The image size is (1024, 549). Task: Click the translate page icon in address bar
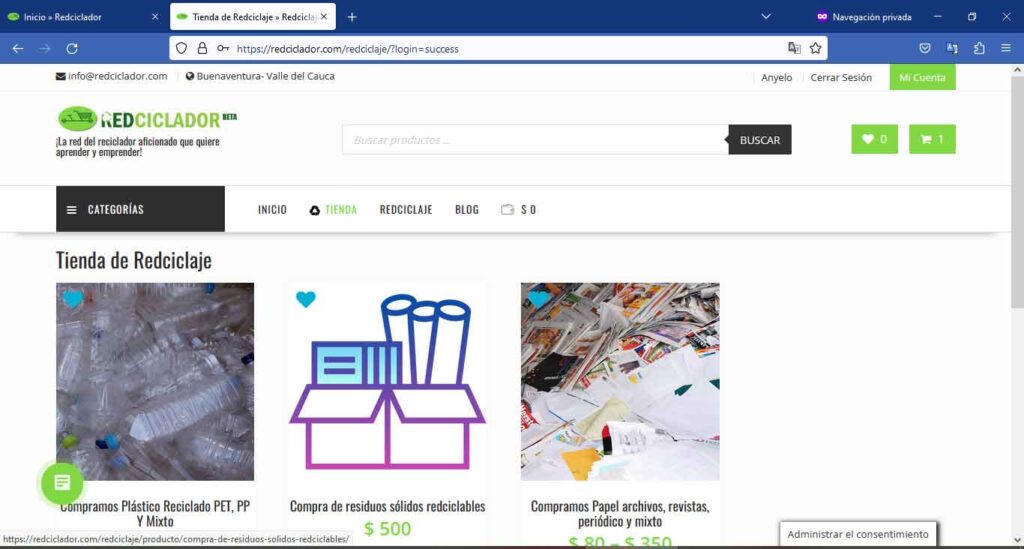coord(794,48)
